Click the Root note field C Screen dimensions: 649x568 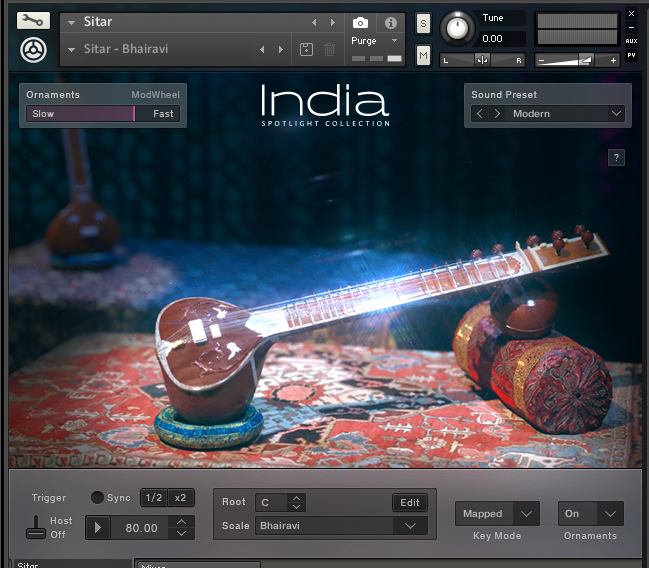[271, 503]
